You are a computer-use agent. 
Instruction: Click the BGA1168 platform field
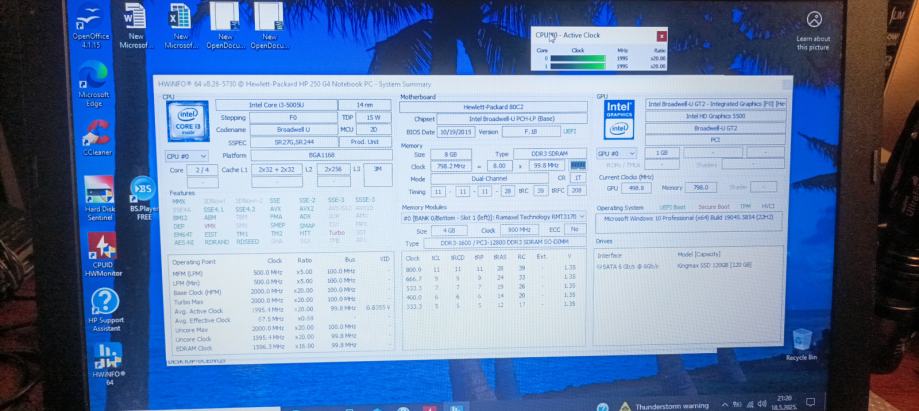(x=322, y=155)
